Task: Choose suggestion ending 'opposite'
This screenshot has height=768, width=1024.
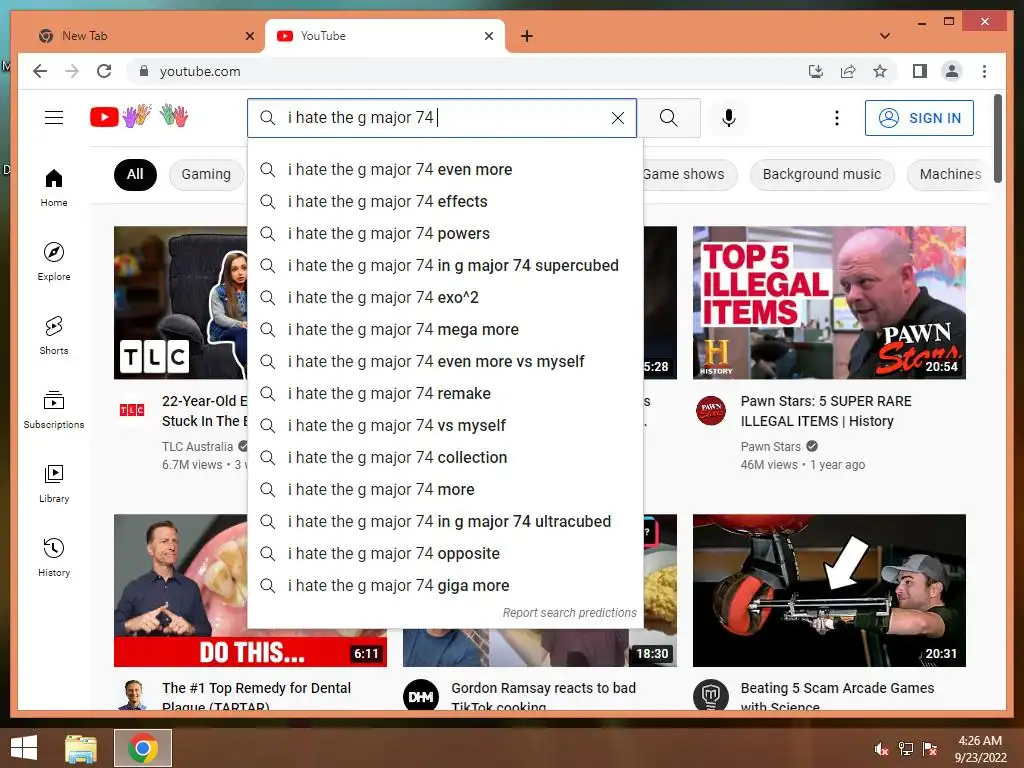Action: 445,554
